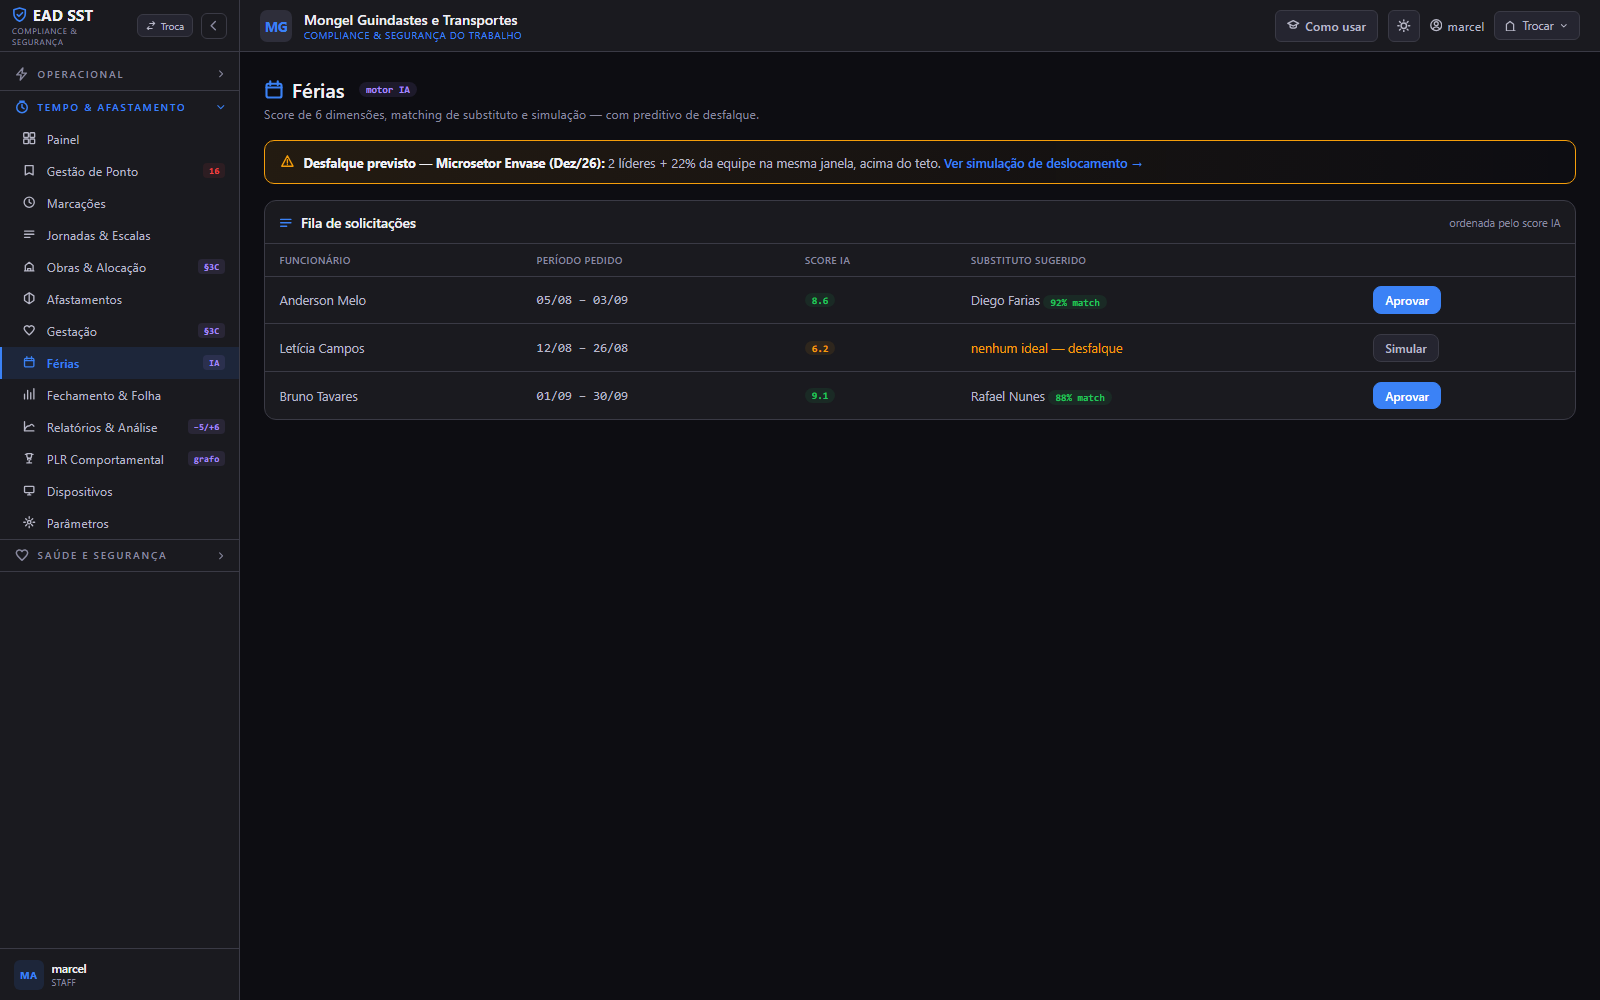
Task: Collapse the sidebar with the chevron button
Action: pyautogui.click(x=214, y=26)
